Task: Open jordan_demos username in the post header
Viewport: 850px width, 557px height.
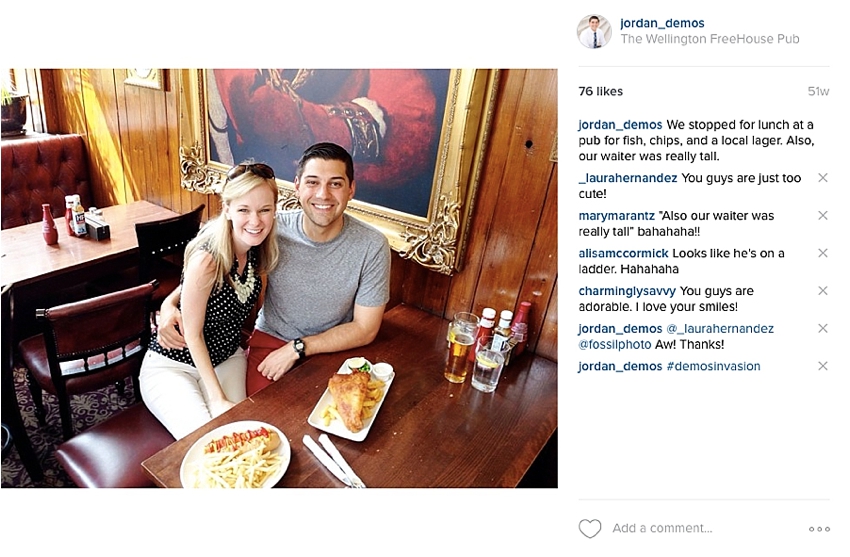Action: click(x=662, y=23)
